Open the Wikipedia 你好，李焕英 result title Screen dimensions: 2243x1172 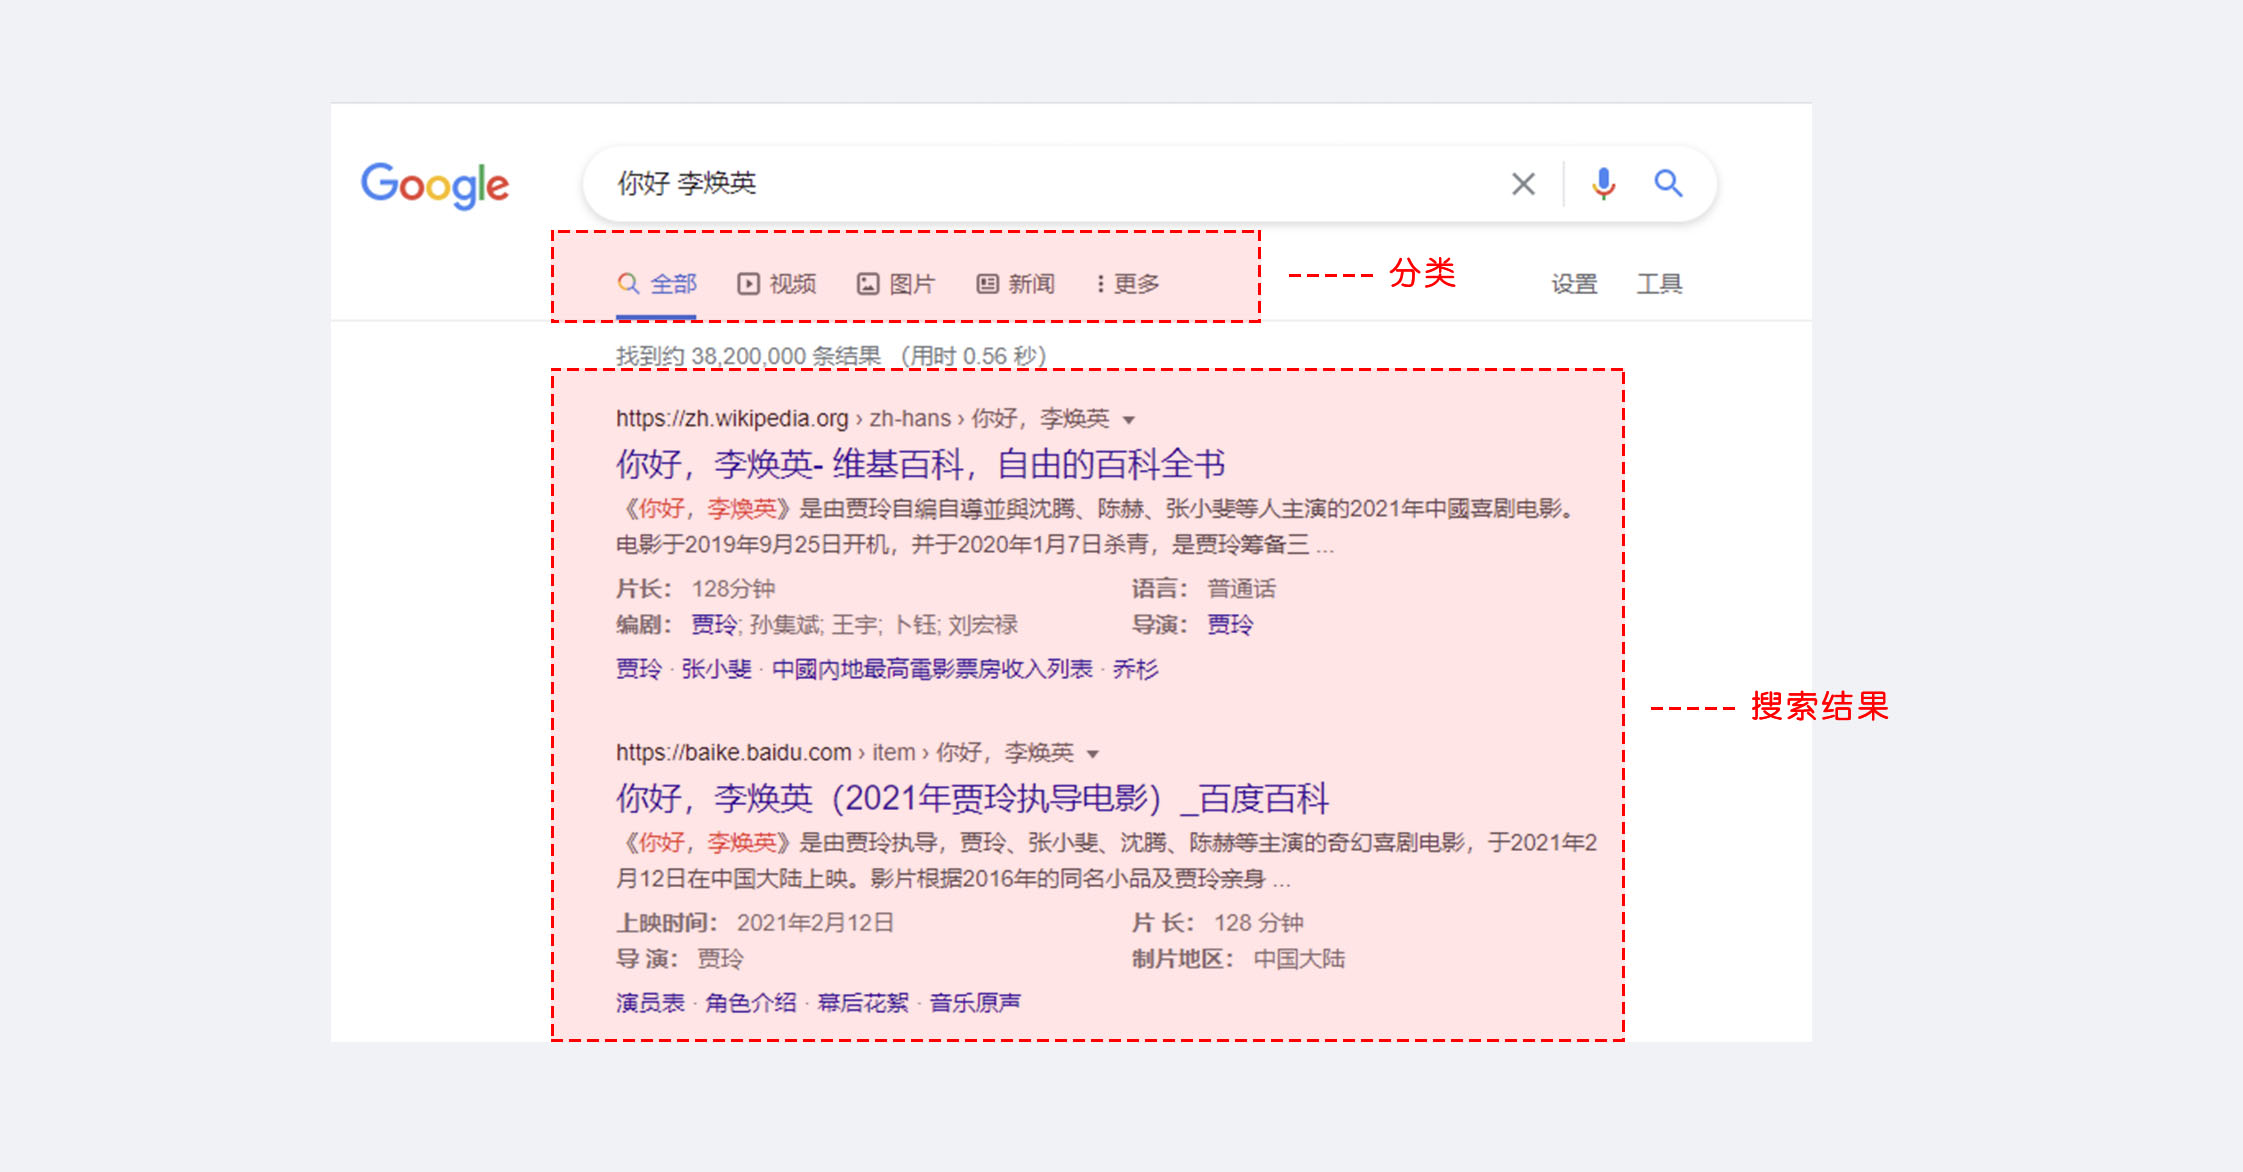click(920, 464)
